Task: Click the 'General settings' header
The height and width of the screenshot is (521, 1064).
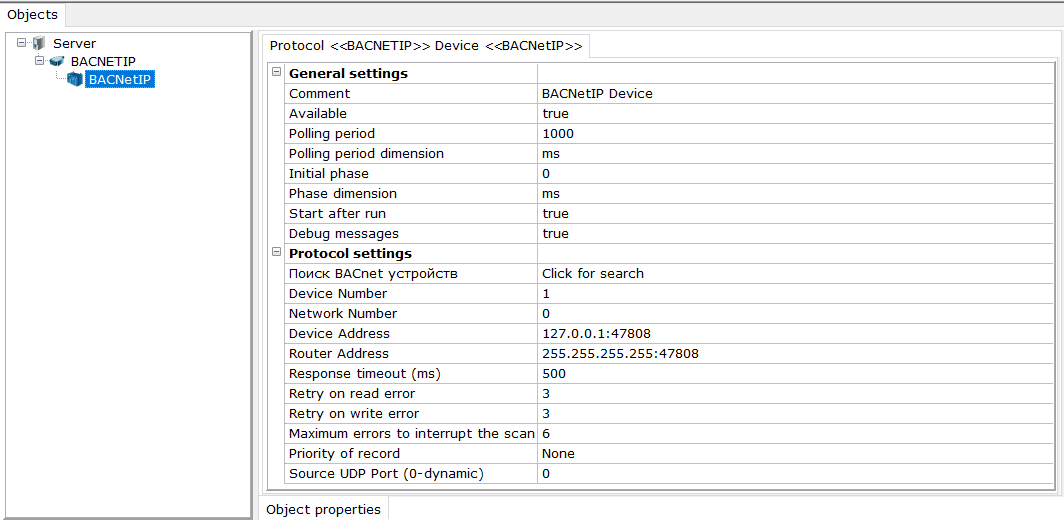Action: tap(349, 73)
